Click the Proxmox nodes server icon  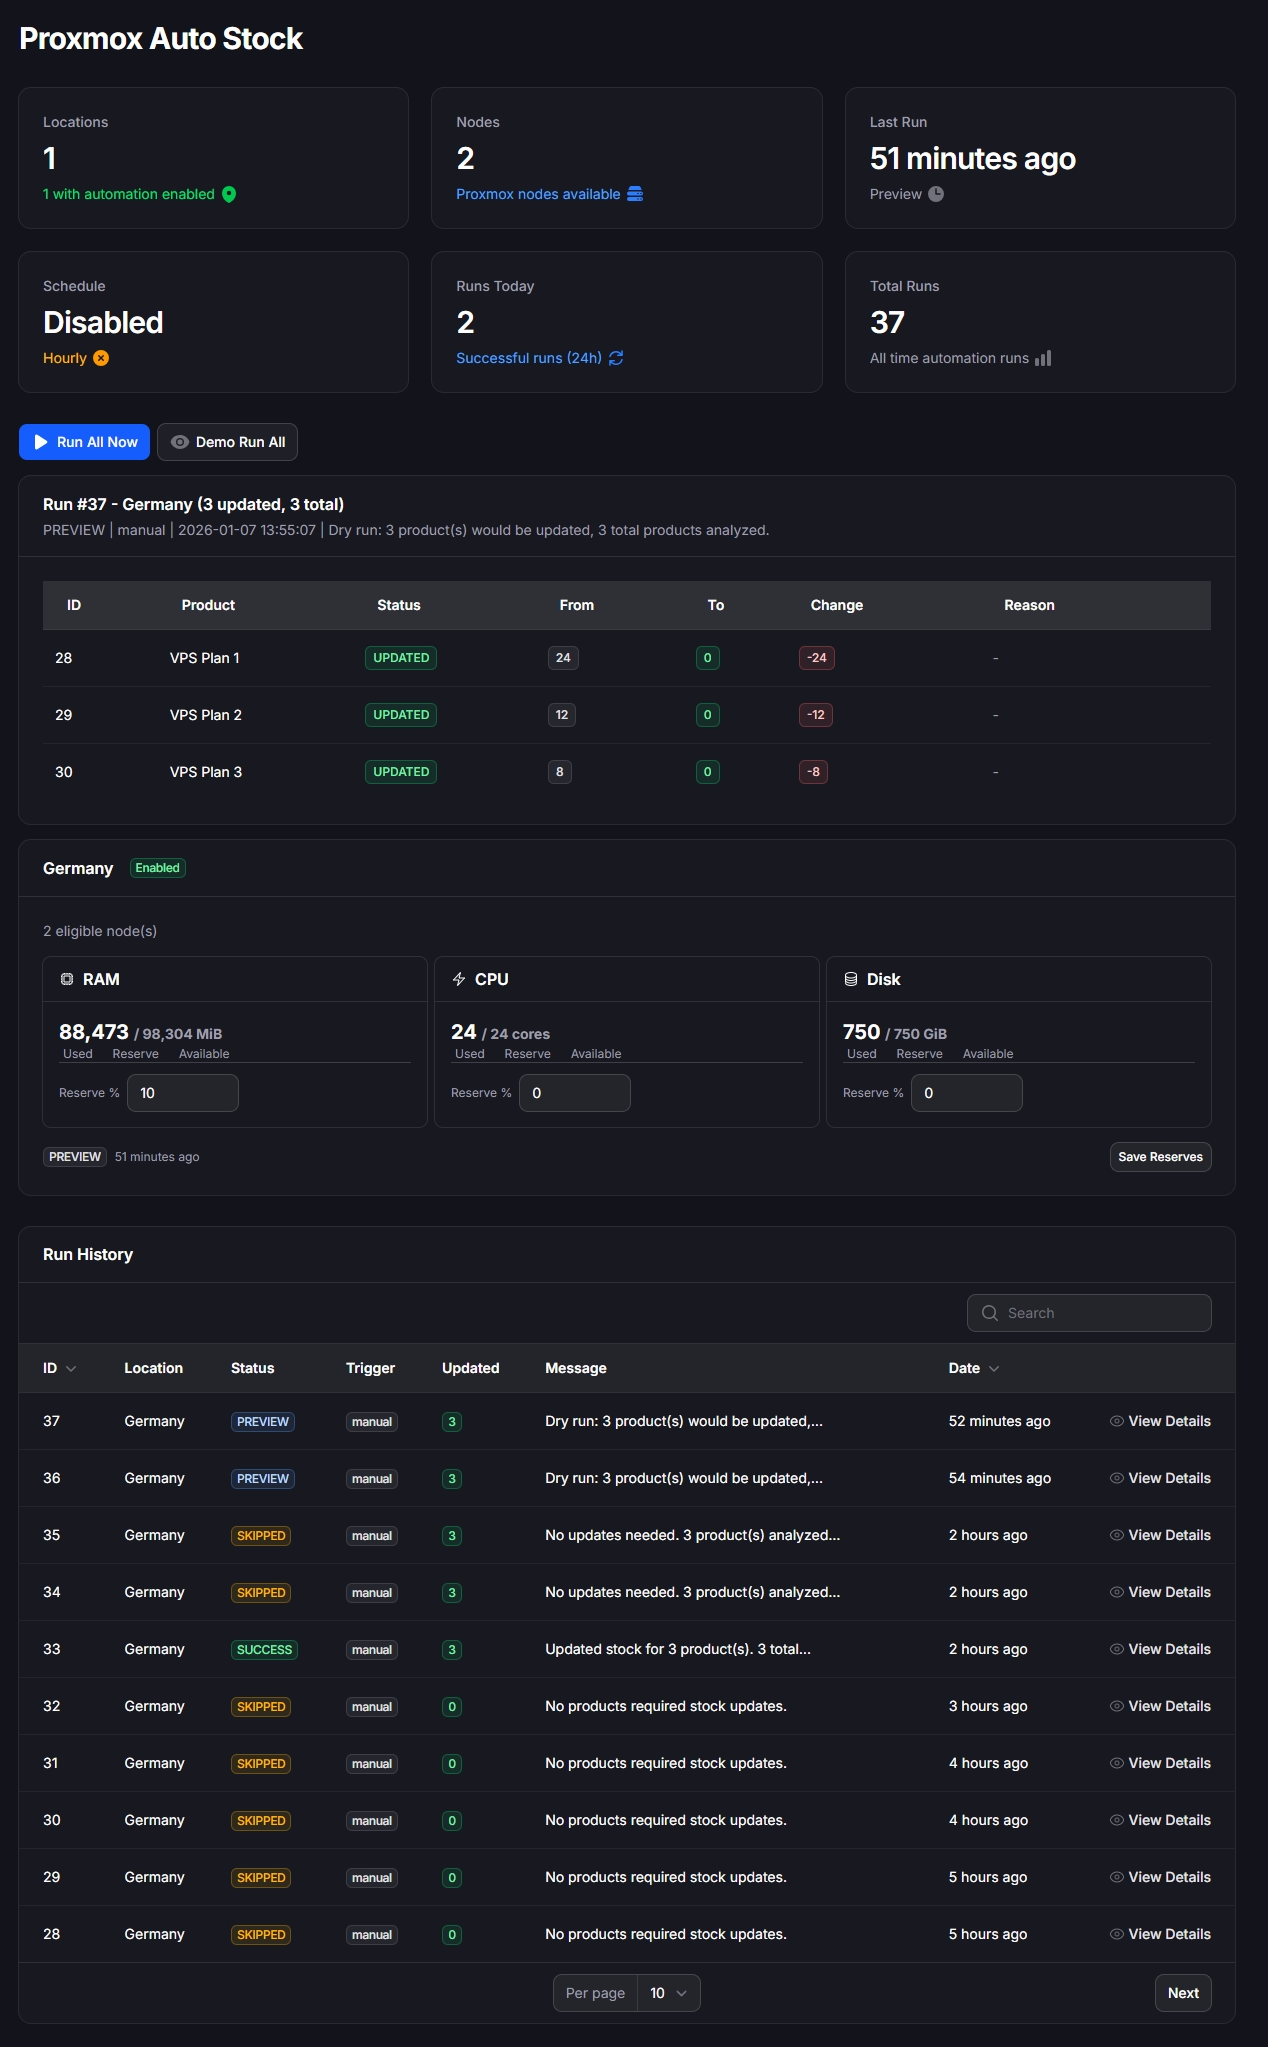coord(635,194)
